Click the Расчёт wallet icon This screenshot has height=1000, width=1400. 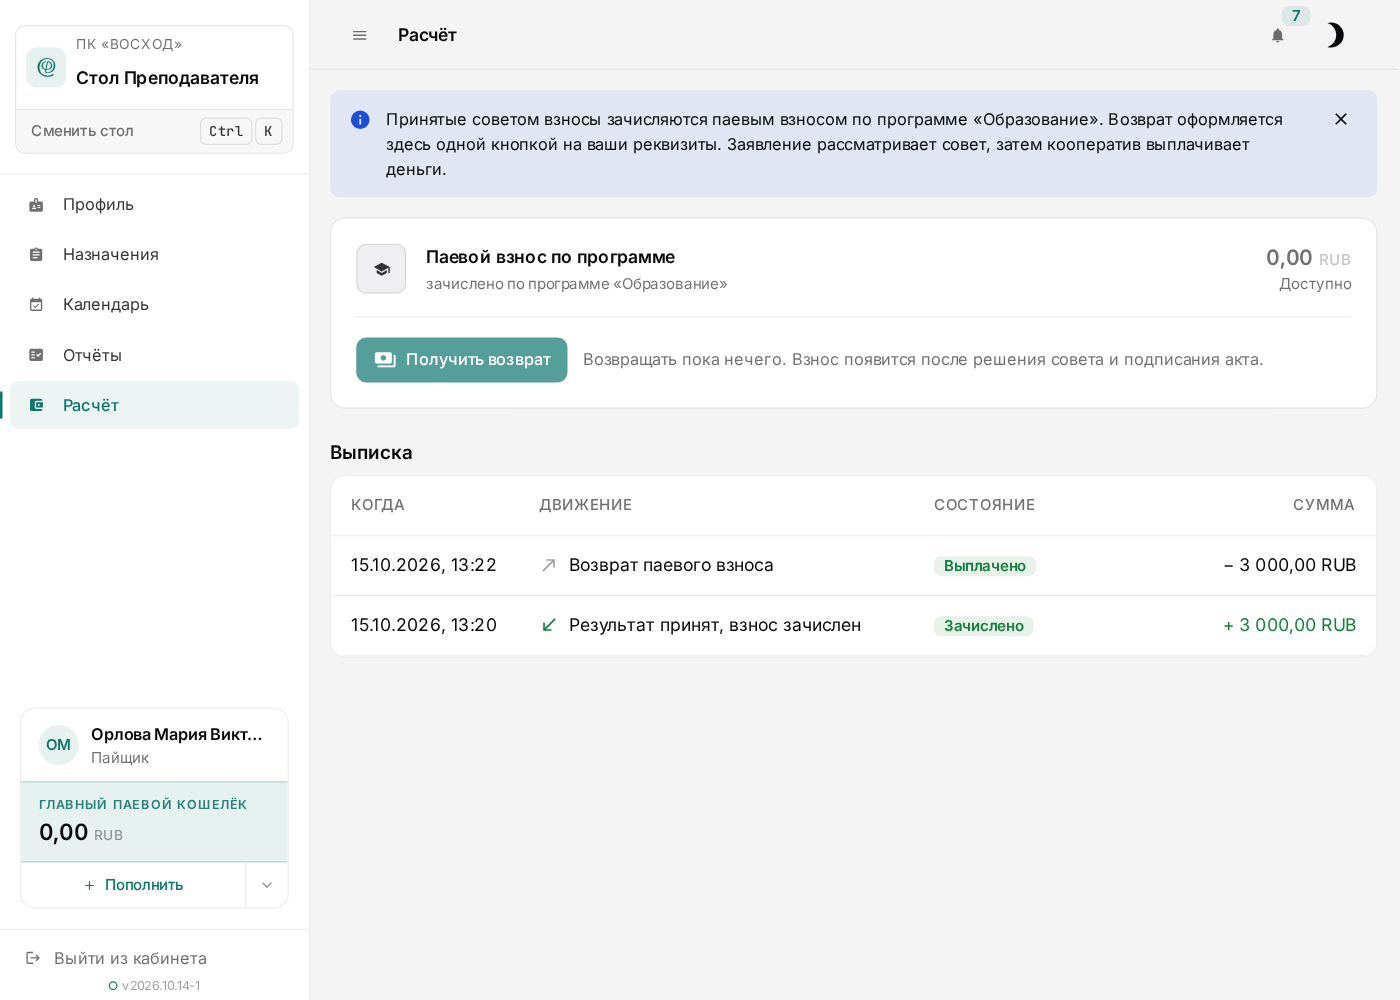[36, 405]
